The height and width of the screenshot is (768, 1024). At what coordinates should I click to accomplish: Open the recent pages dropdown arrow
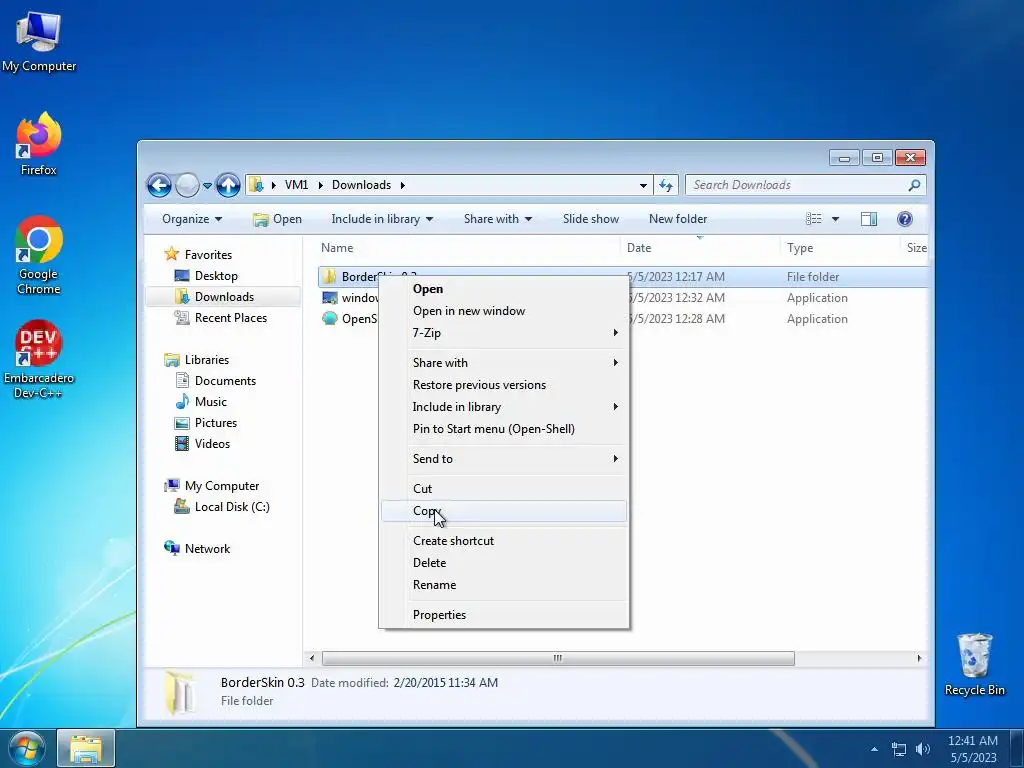tap(207, 186)
